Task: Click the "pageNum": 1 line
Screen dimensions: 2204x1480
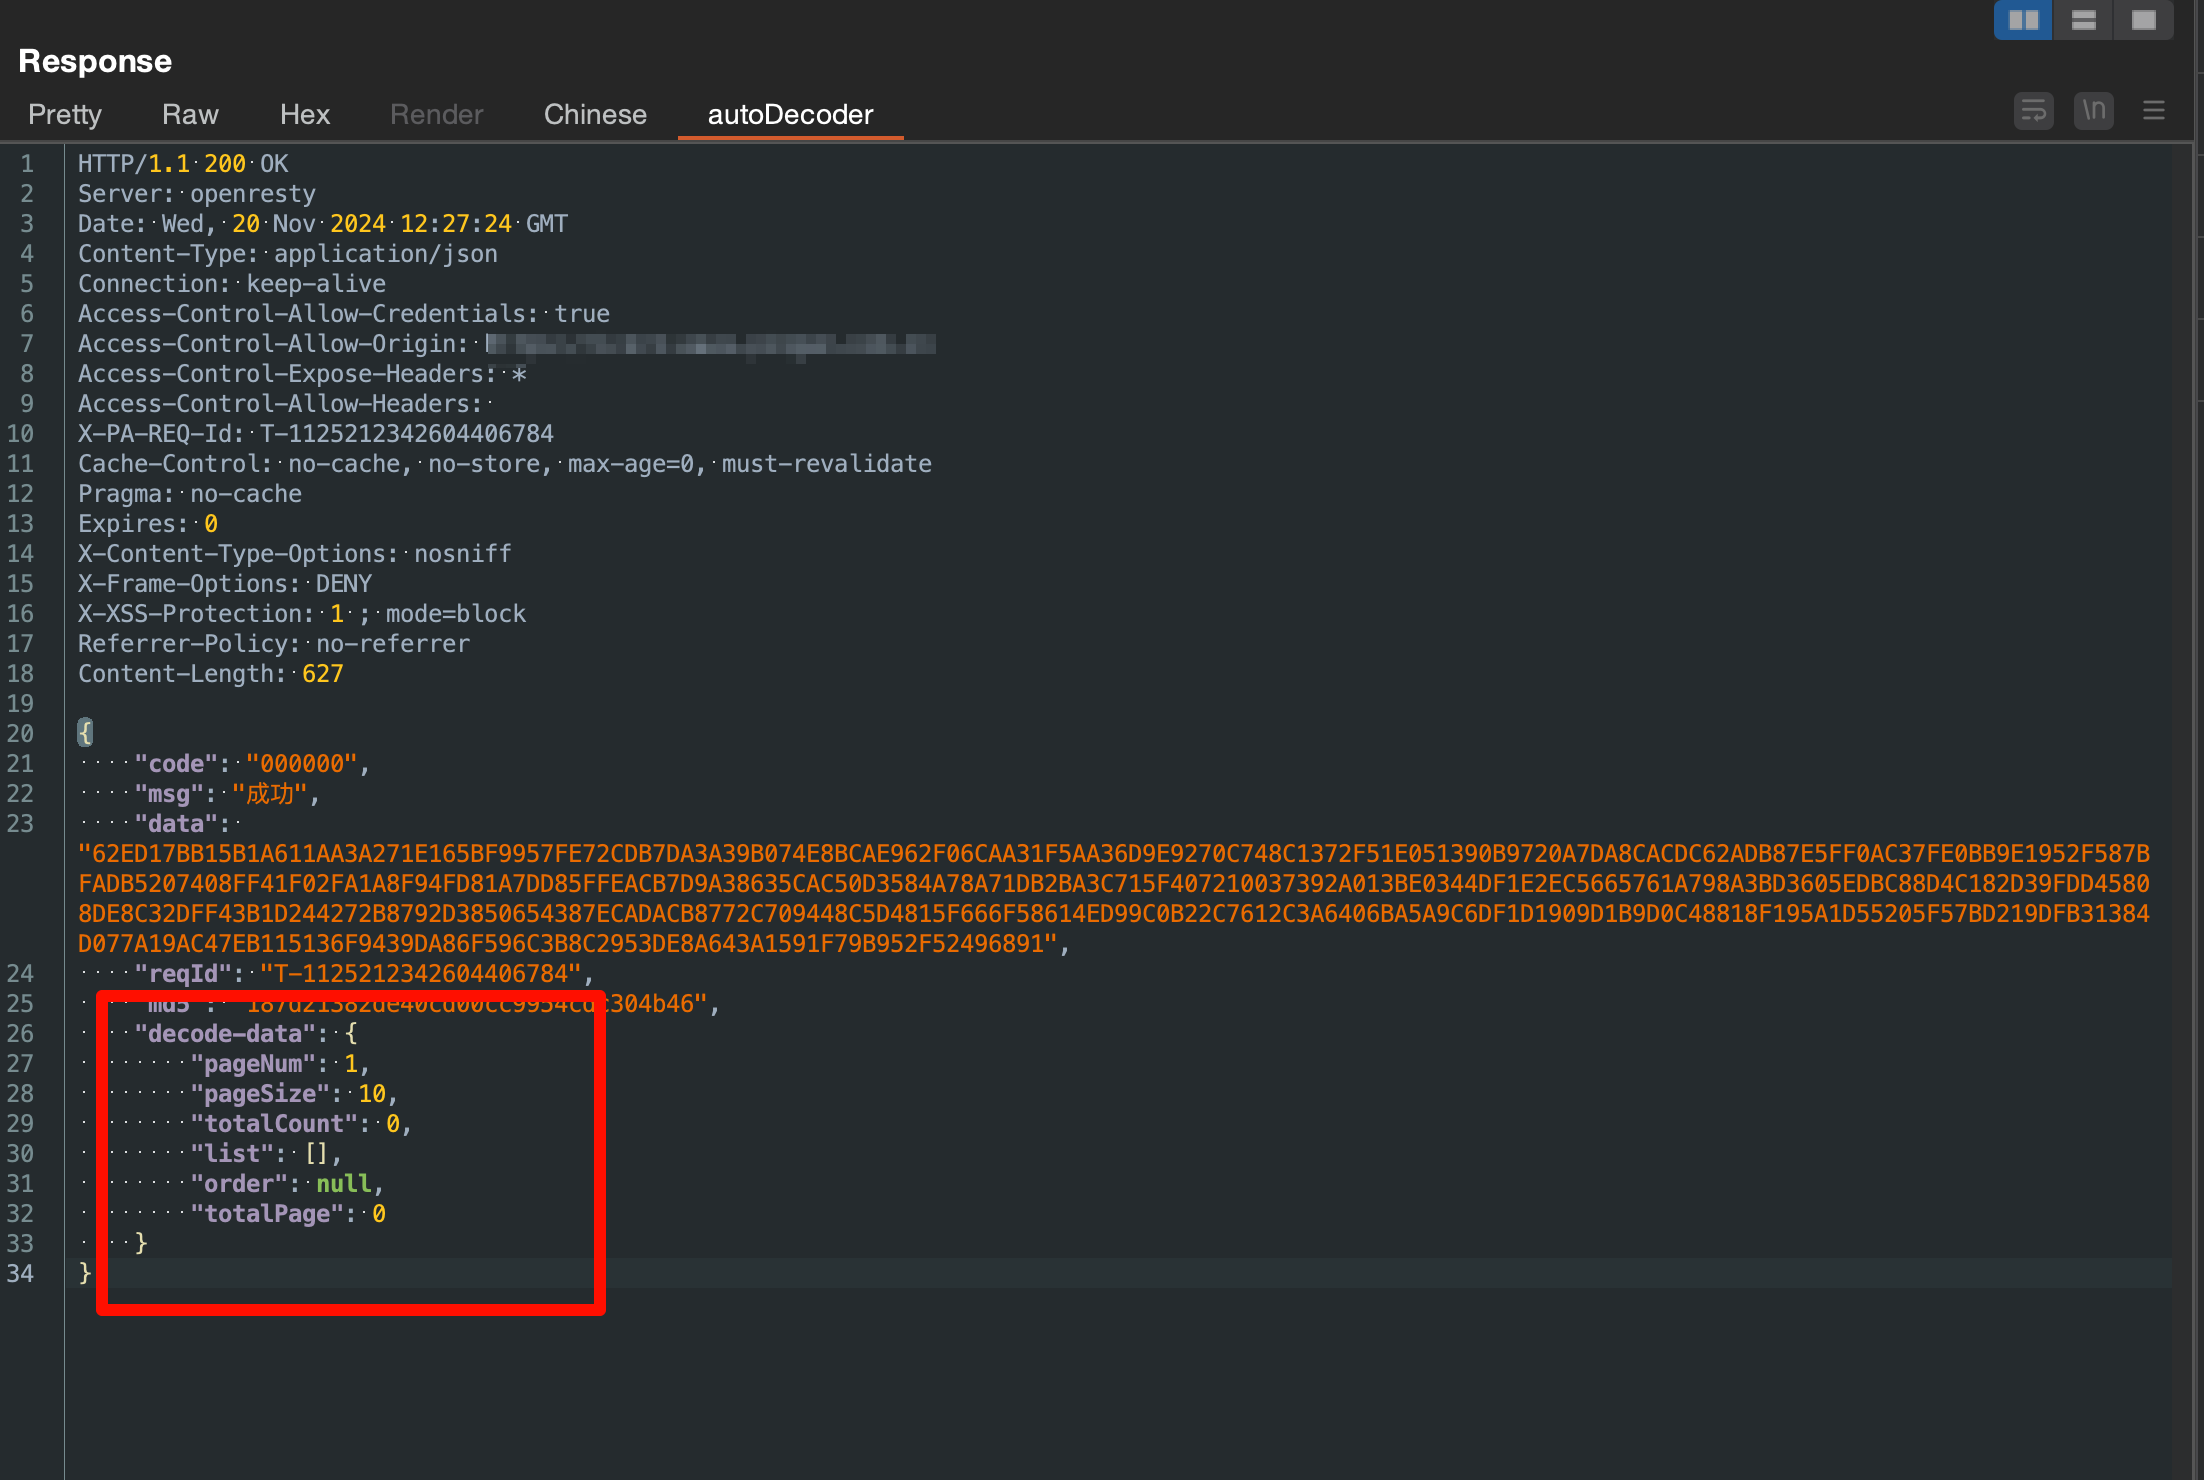Action: pos(280,1063)
